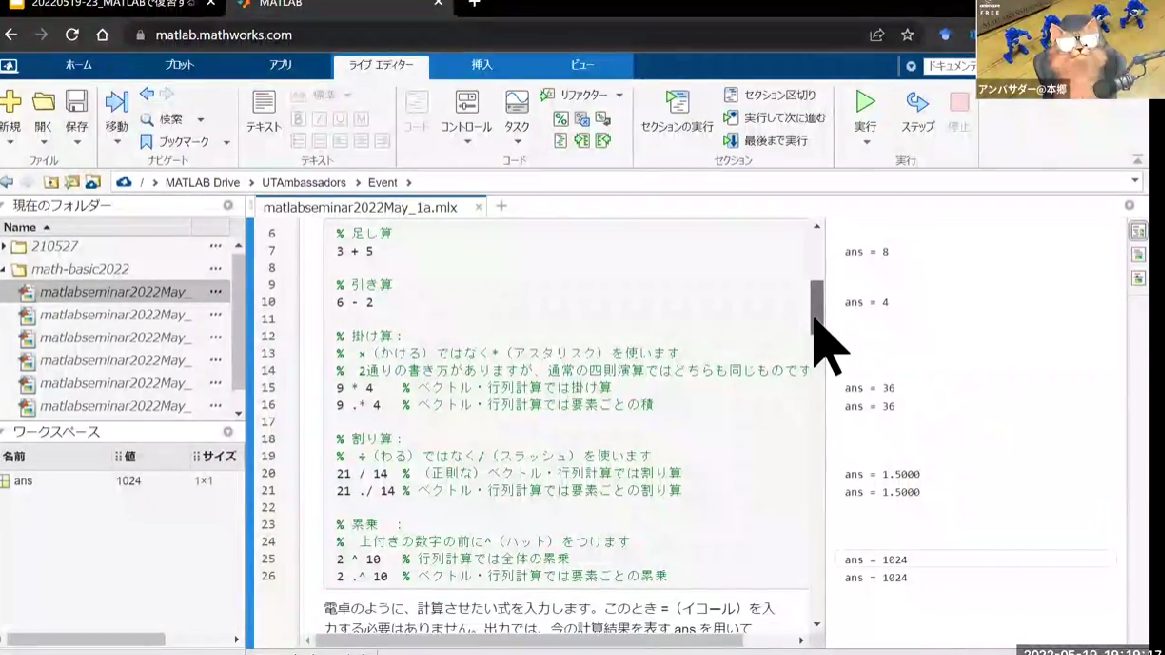
Task: Click the ブックマーク (Bookmark) icon
Action: [146, 141]
